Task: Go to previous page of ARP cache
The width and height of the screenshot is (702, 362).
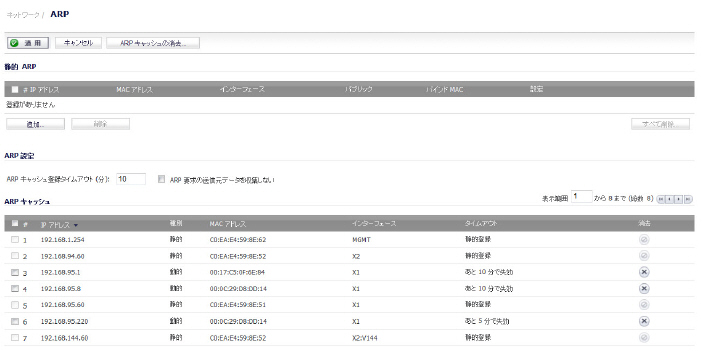Action: click(670, 199)
